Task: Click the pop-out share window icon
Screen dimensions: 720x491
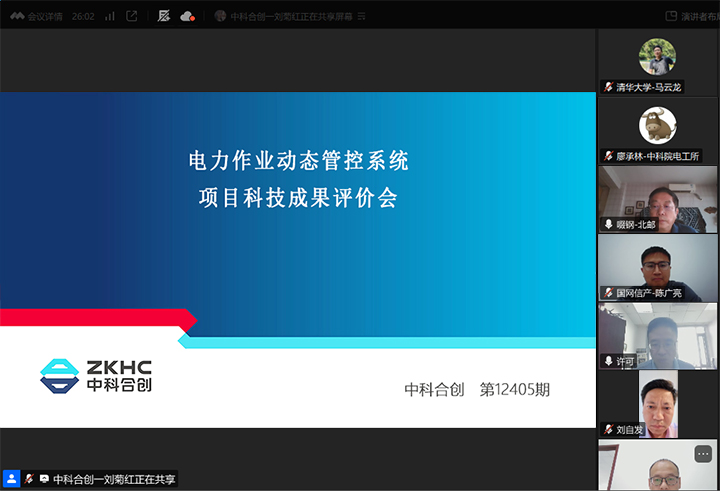Action: tap(132, 17)
